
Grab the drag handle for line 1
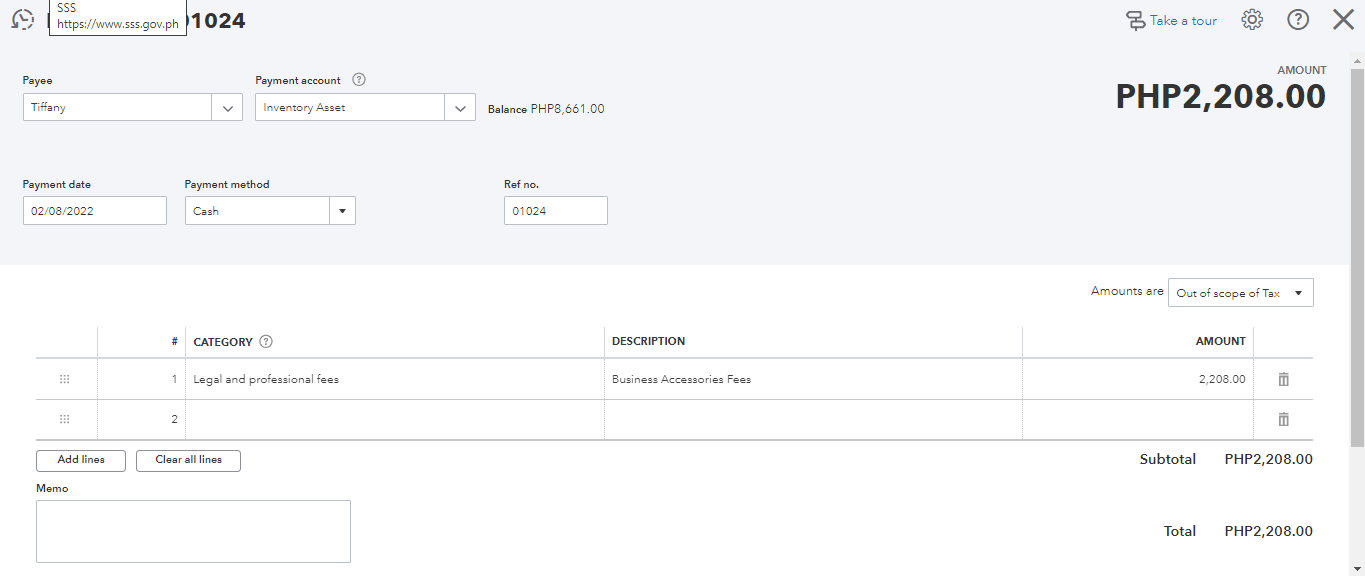tap(65, 379)
